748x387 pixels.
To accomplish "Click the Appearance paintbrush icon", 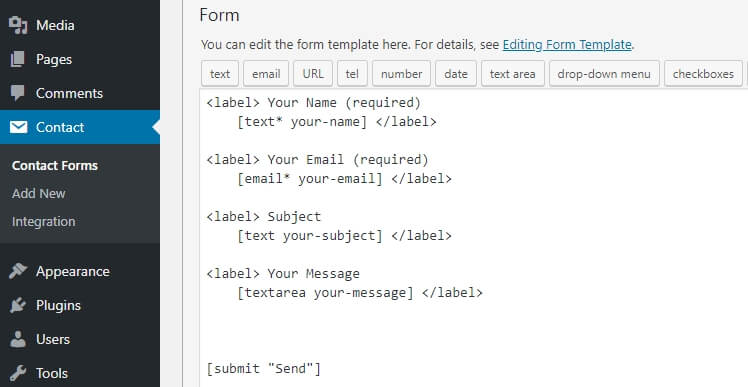I will 18,271.
